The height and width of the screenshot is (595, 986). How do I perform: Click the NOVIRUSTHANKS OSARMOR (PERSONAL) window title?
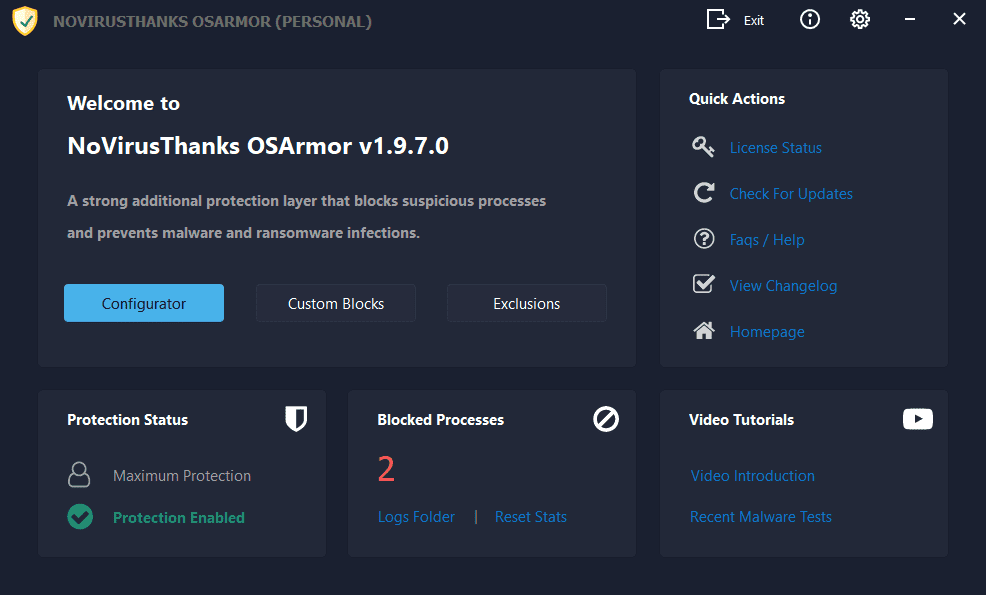point(213,21)
